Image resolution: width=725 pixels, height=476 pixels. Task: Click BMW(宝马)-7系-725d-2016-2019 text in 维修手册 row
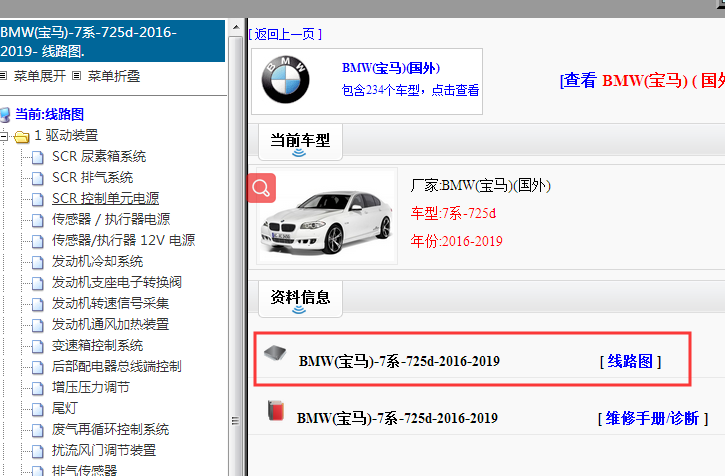(x=397, y=418)
